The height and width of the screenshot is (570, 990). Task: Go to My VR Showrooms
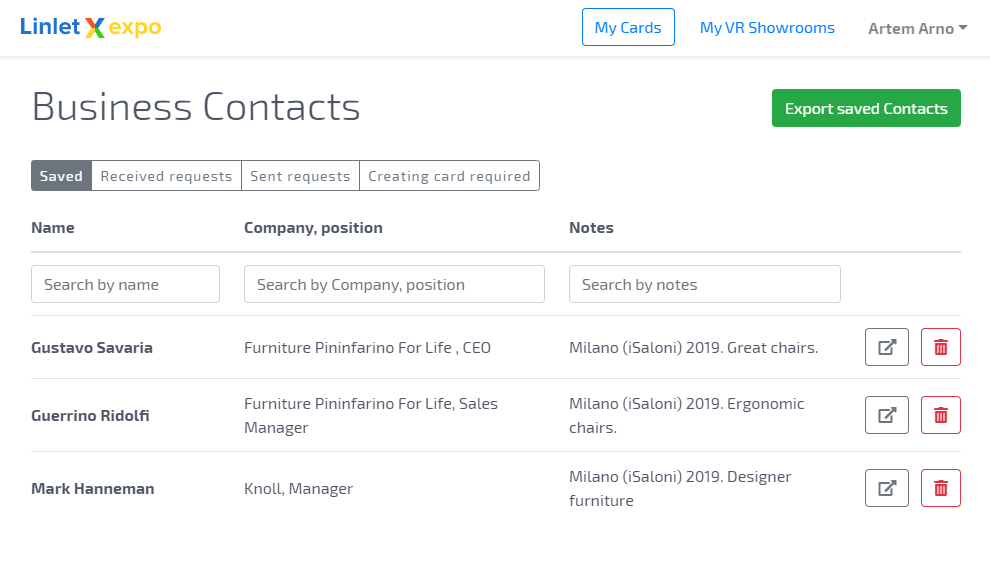pos(767,28)
